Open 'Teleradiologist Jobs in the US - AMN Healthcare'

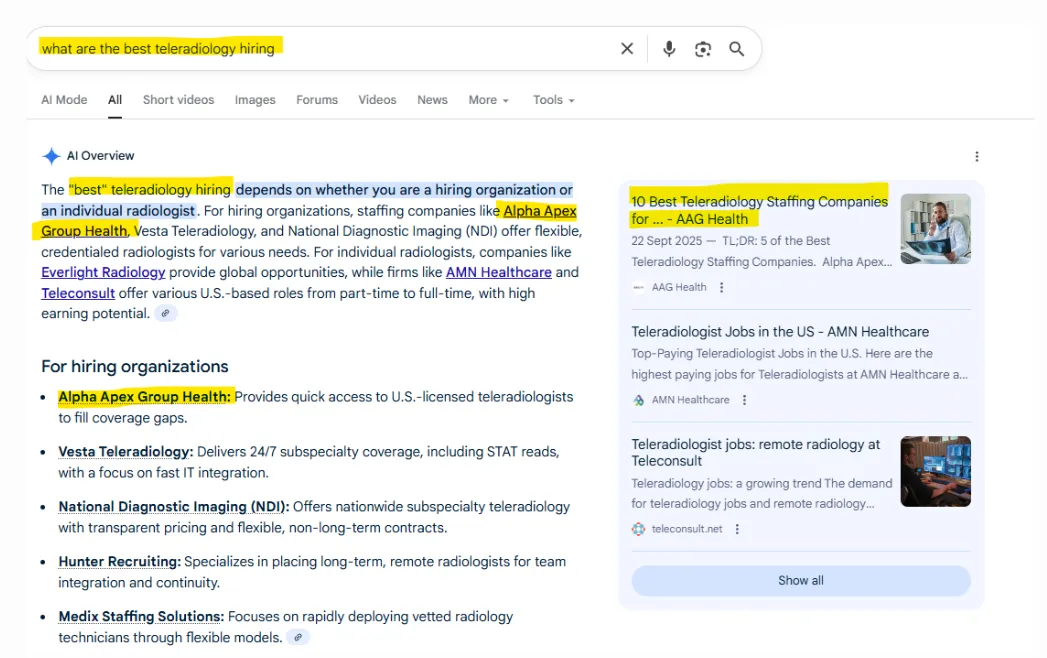(x=780, y=332)
